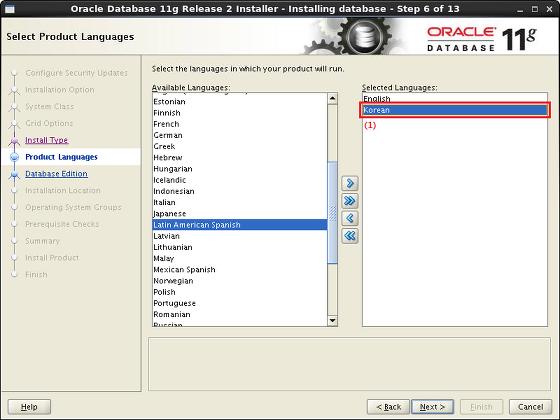Open the Database Edition step link

click(x=56, y=174)
